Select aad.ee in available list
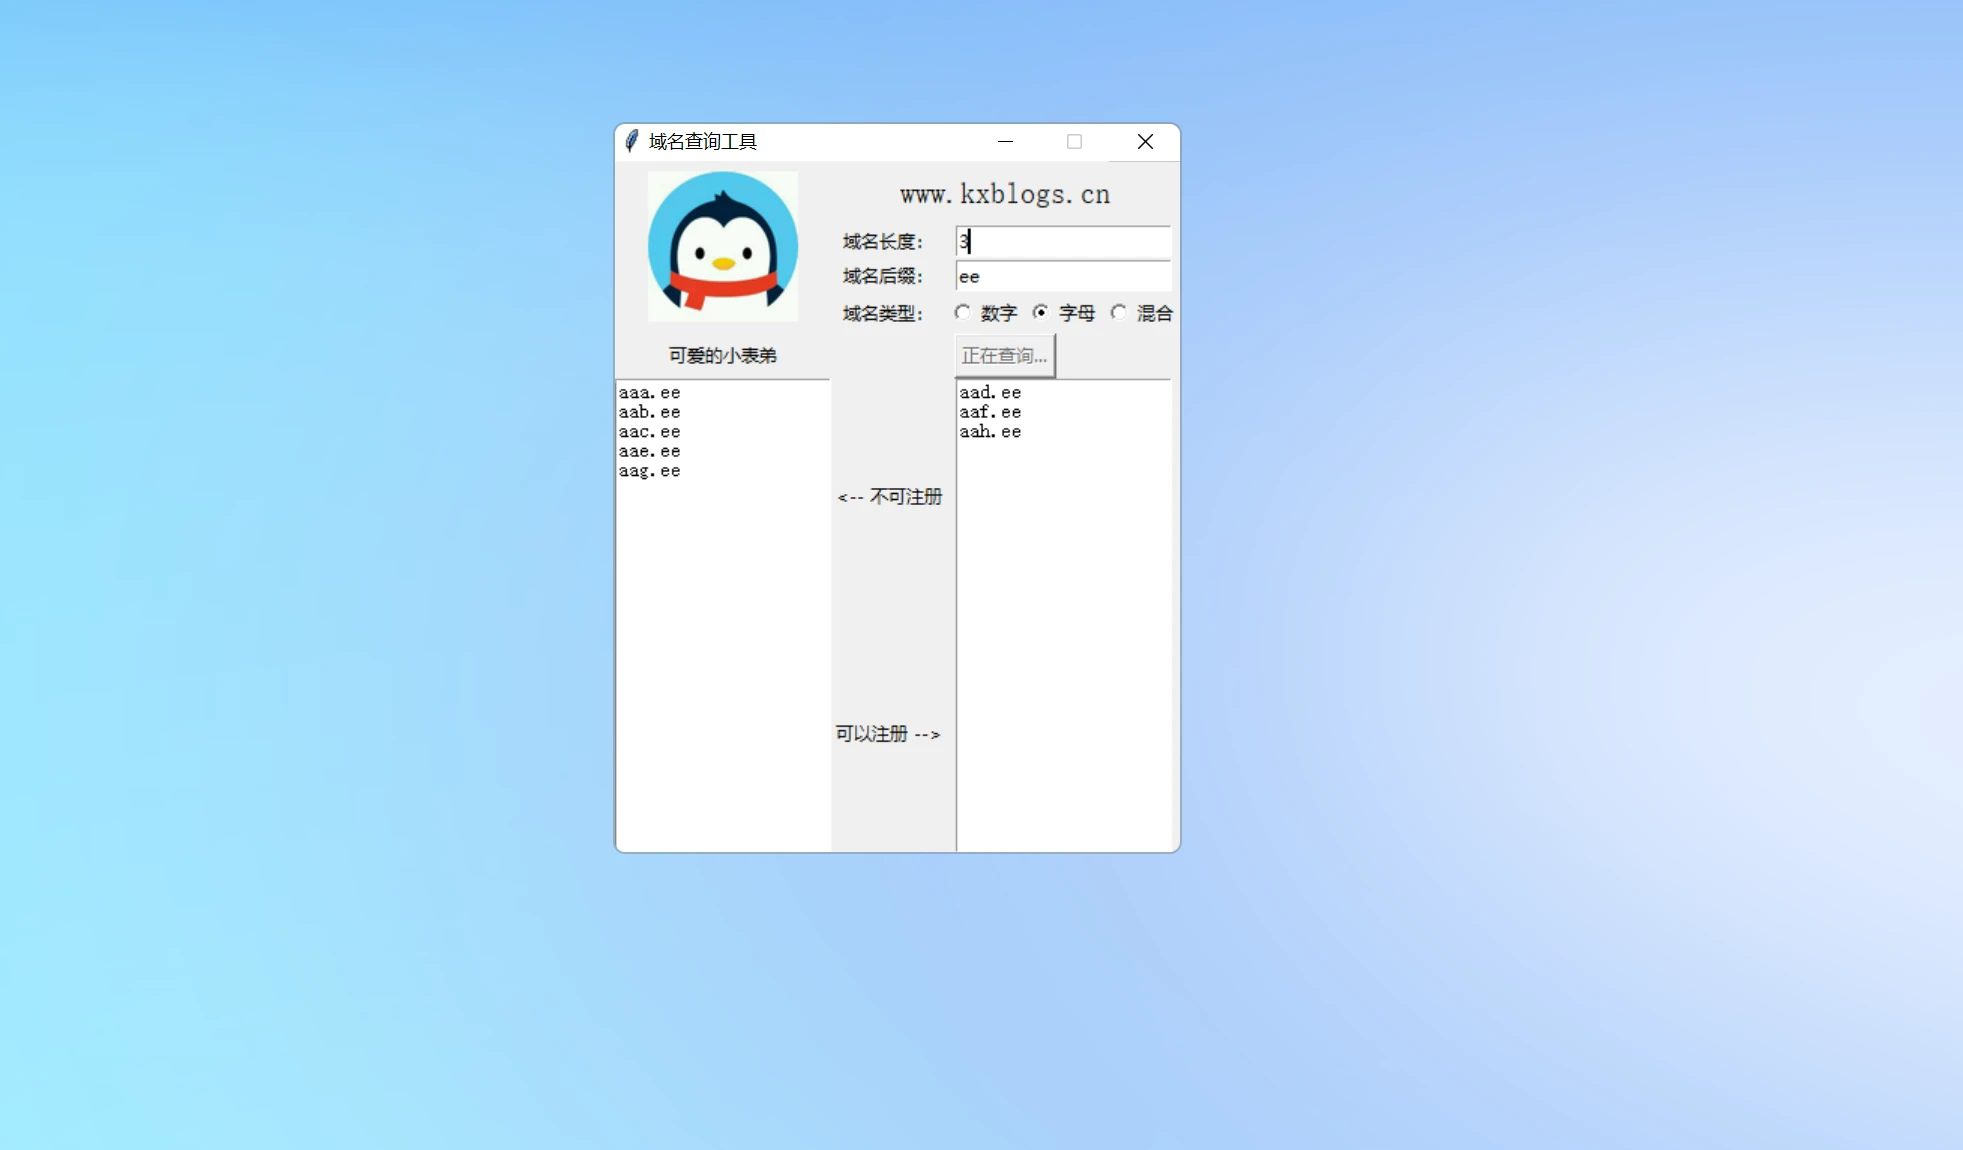This screenshot has width=1963, height=1150. click(990, 393)
